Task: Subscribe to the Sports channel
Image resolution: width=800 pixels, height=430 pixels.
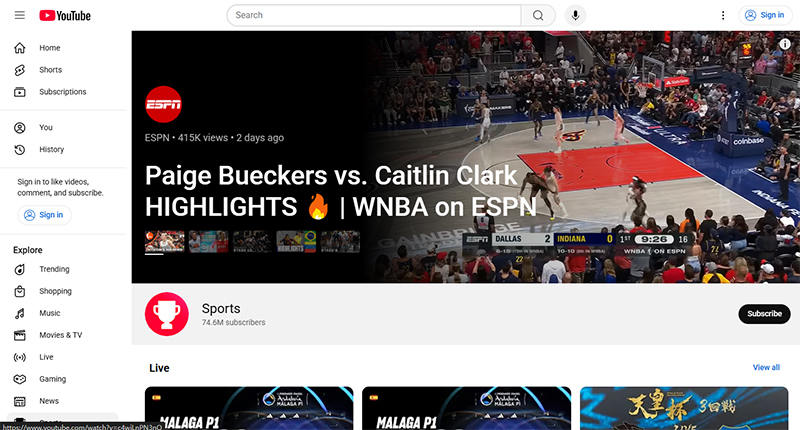Action: [764, 314]
